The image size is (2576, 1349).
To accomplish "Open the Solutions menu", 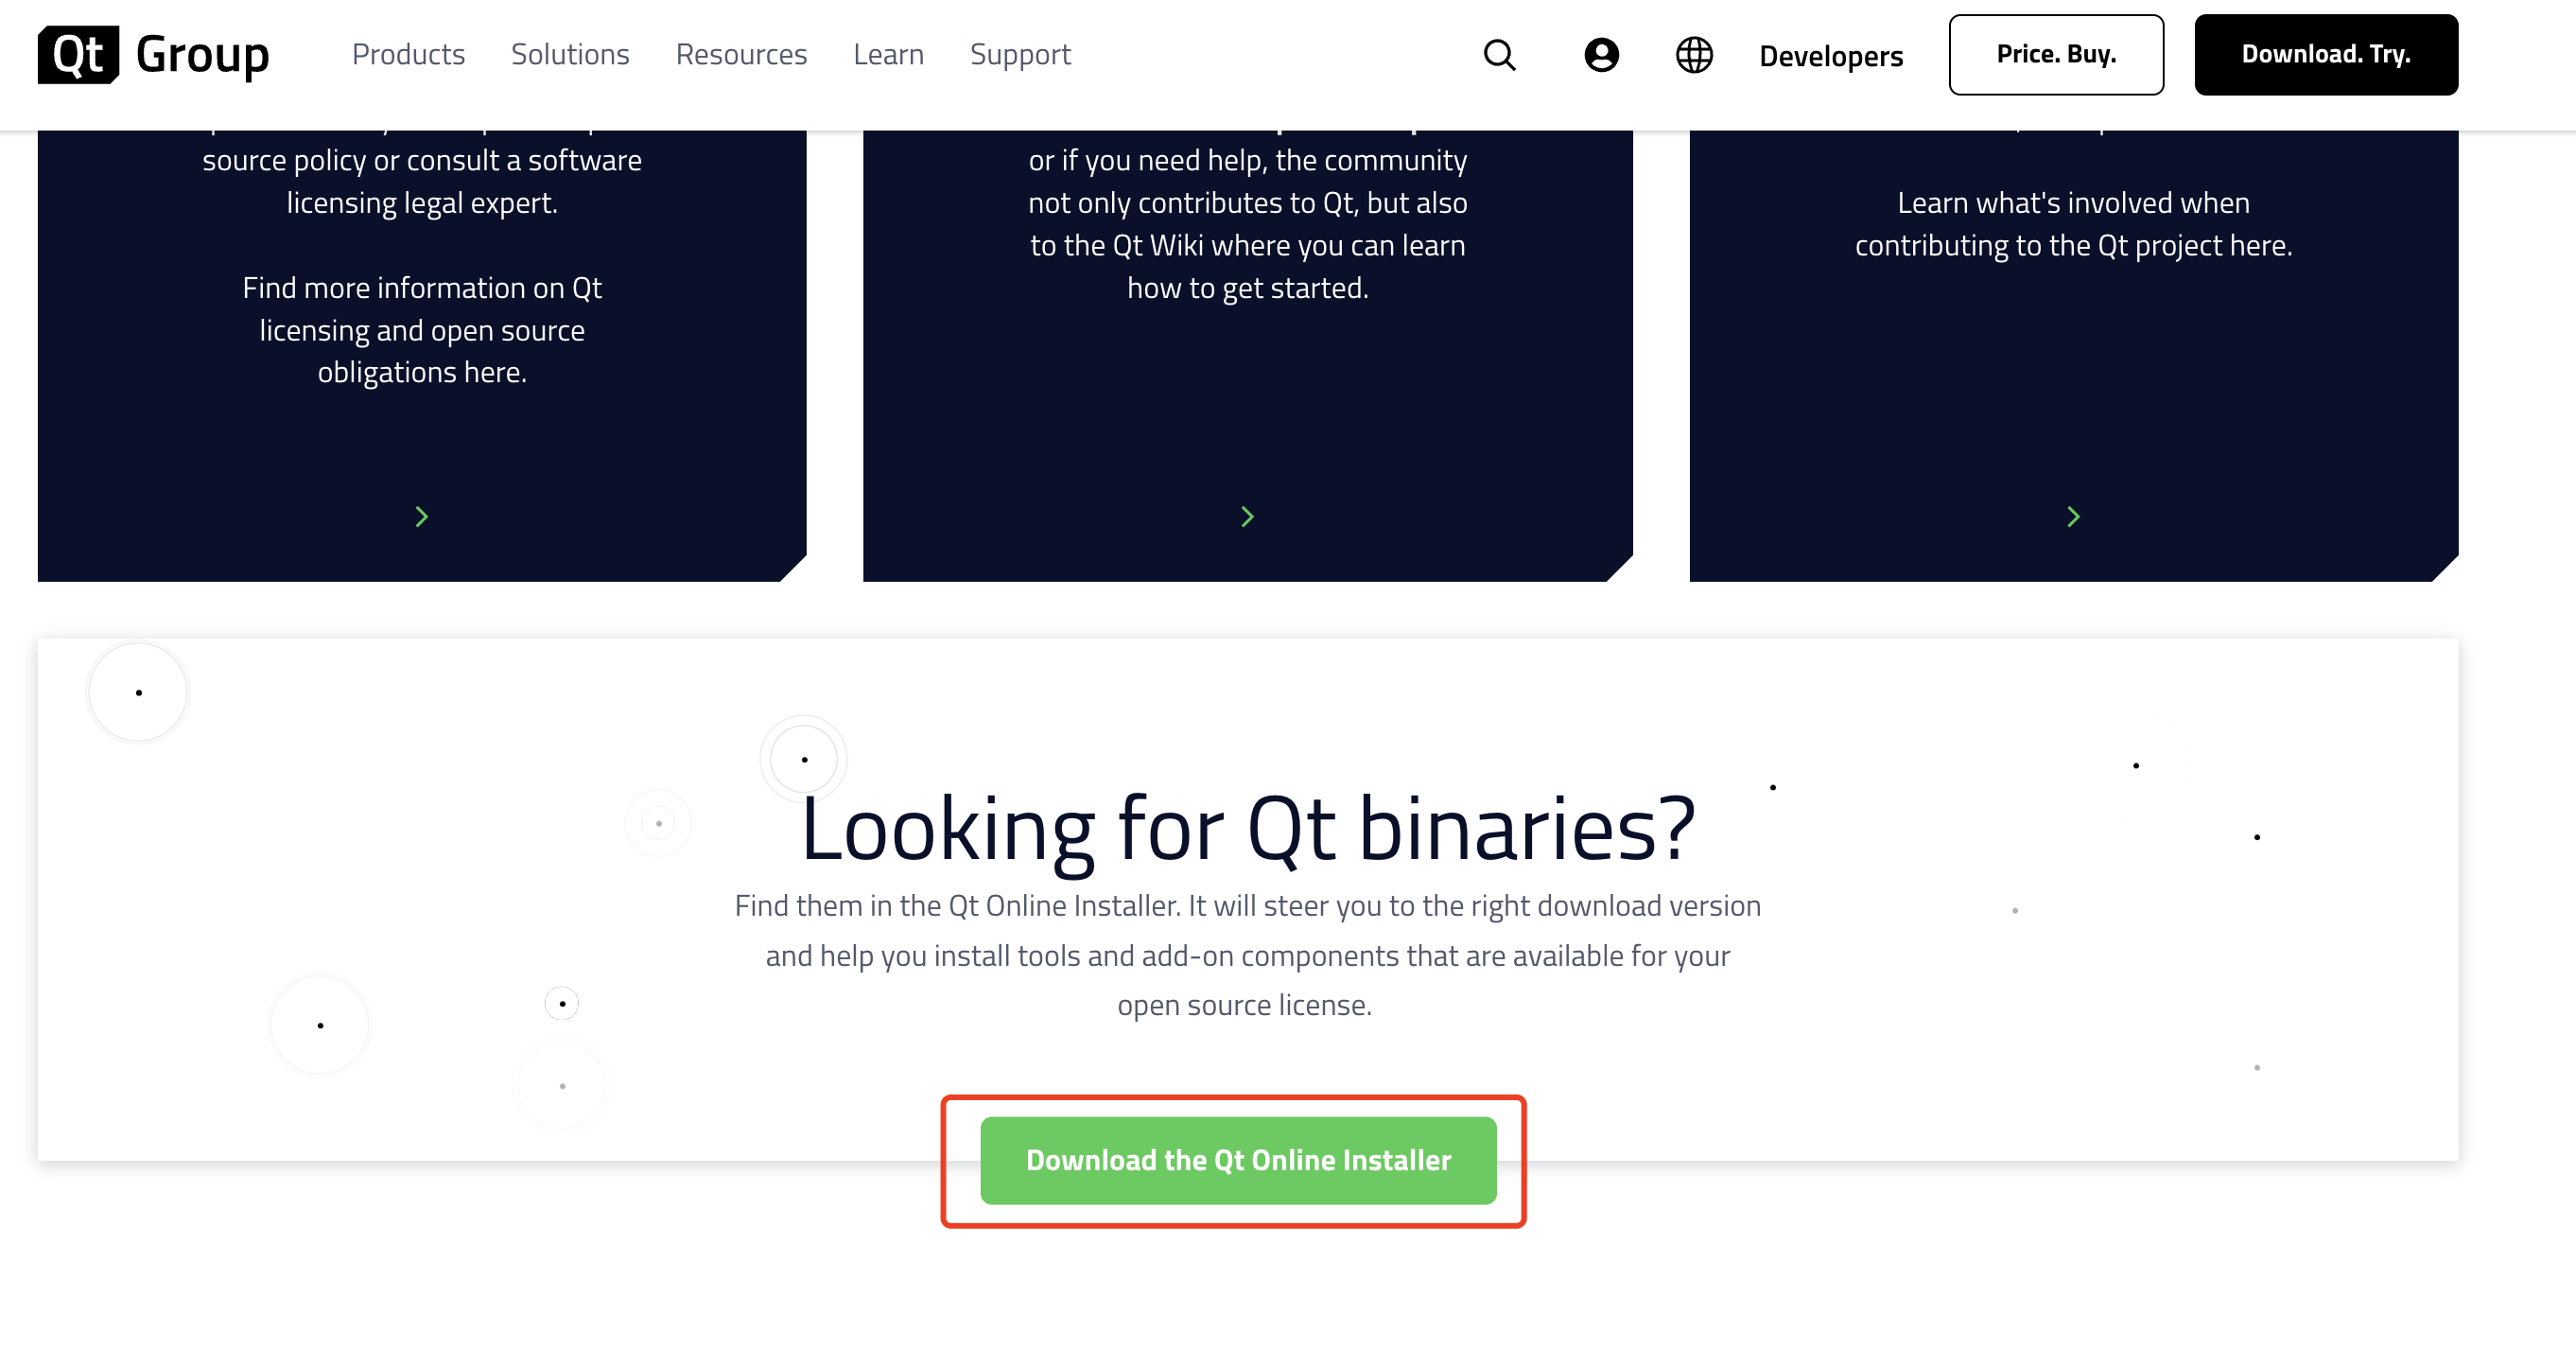I will [570, 54].
